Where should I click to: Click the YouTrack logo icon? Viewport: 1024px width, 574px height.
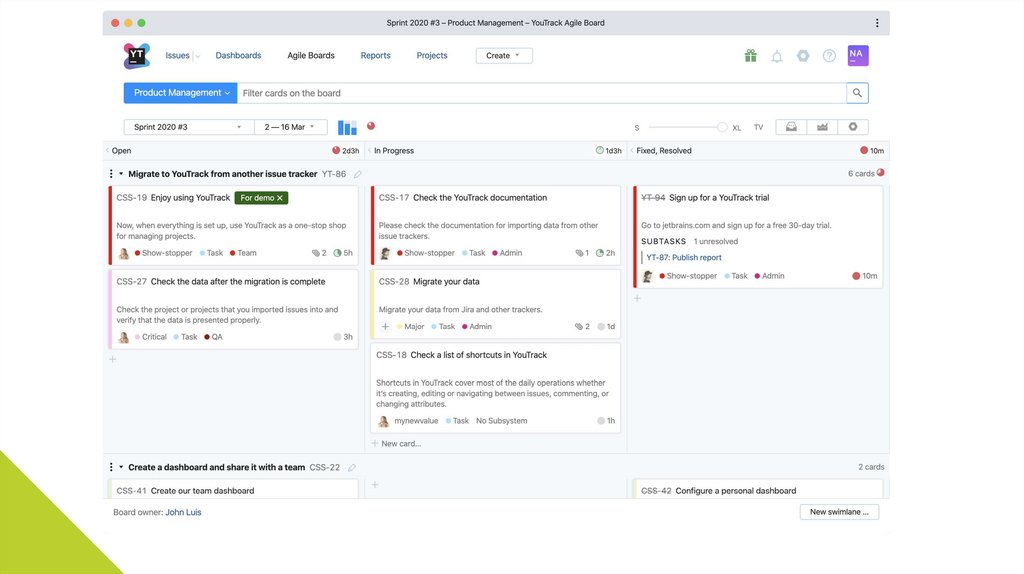137,56
